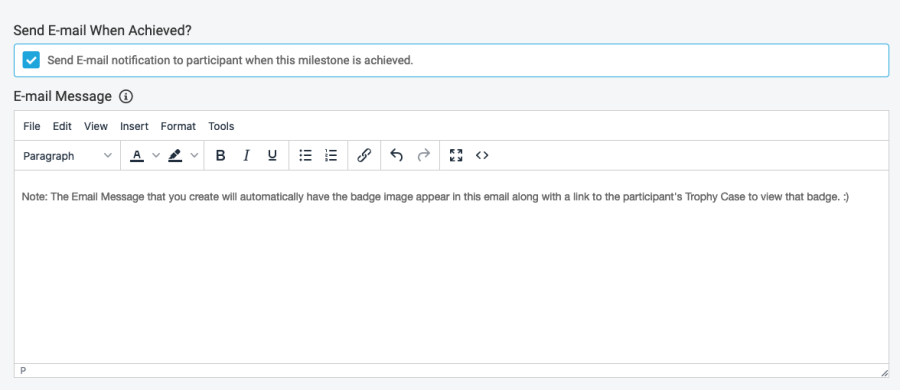
Task: Expand the highlight color picker arrow
Action: [193, 156]
